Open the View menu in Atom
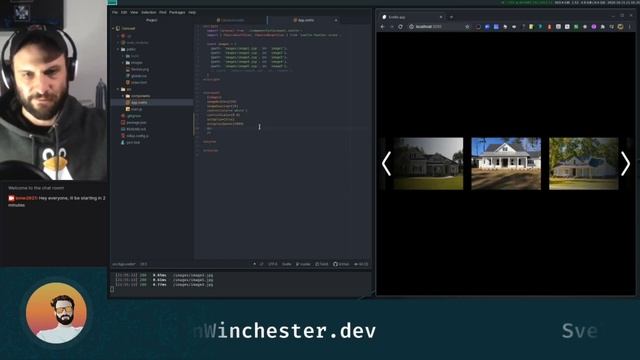This screenshot has width=640, height=360. click(x=134, y=12)
